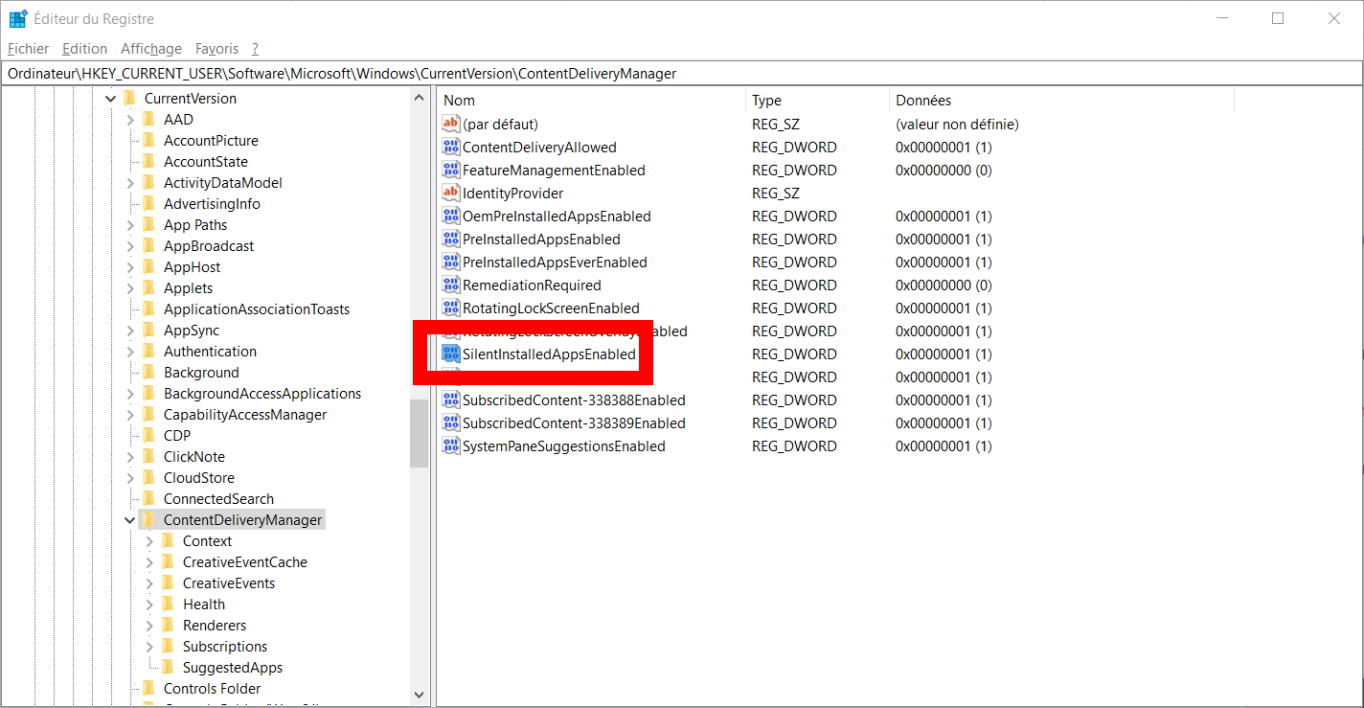
Task: Click the (par défaut) string value icon
Action: (x=450, y=124)
